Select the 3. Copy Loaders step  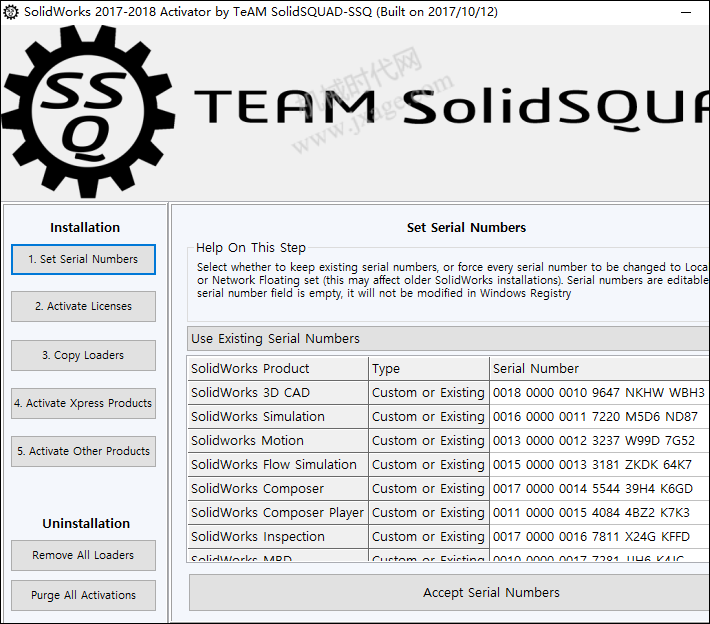(83, 355)
